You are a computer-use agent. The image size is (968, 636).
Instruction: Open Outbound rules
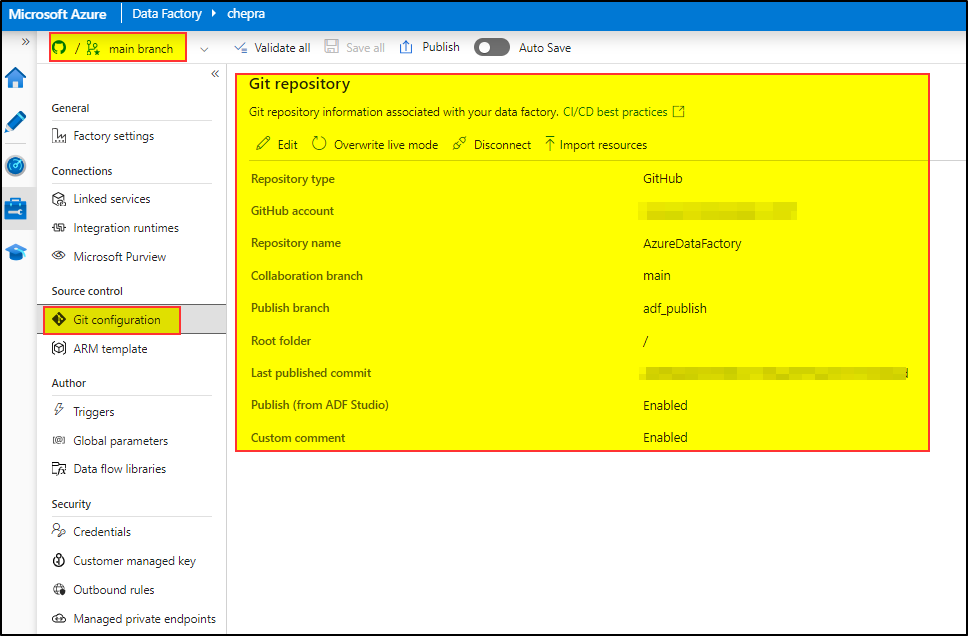114,590
